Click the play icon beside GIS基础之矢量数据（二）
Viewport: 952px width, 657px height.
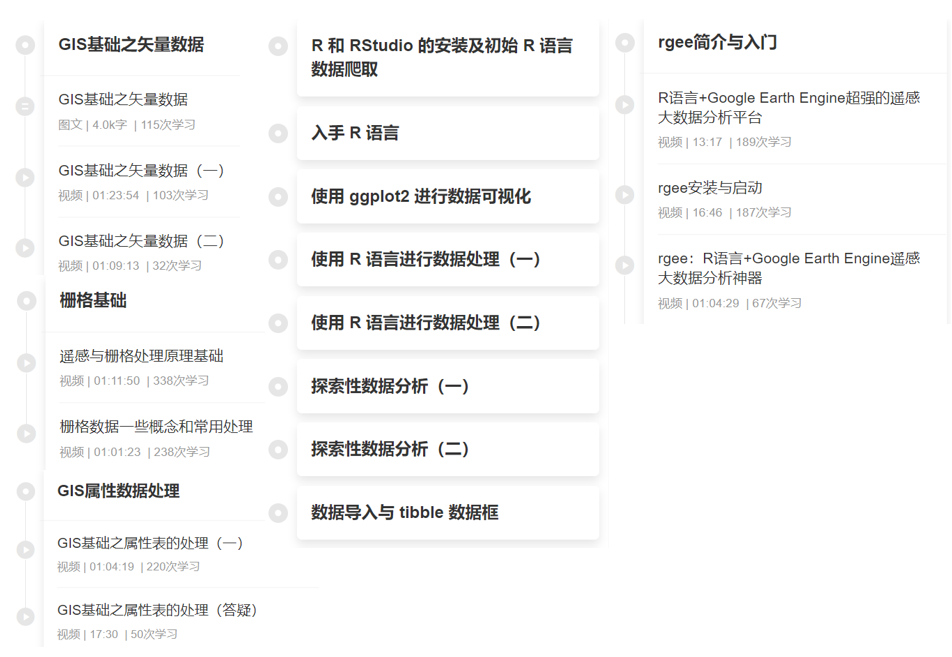coord(25,248)
